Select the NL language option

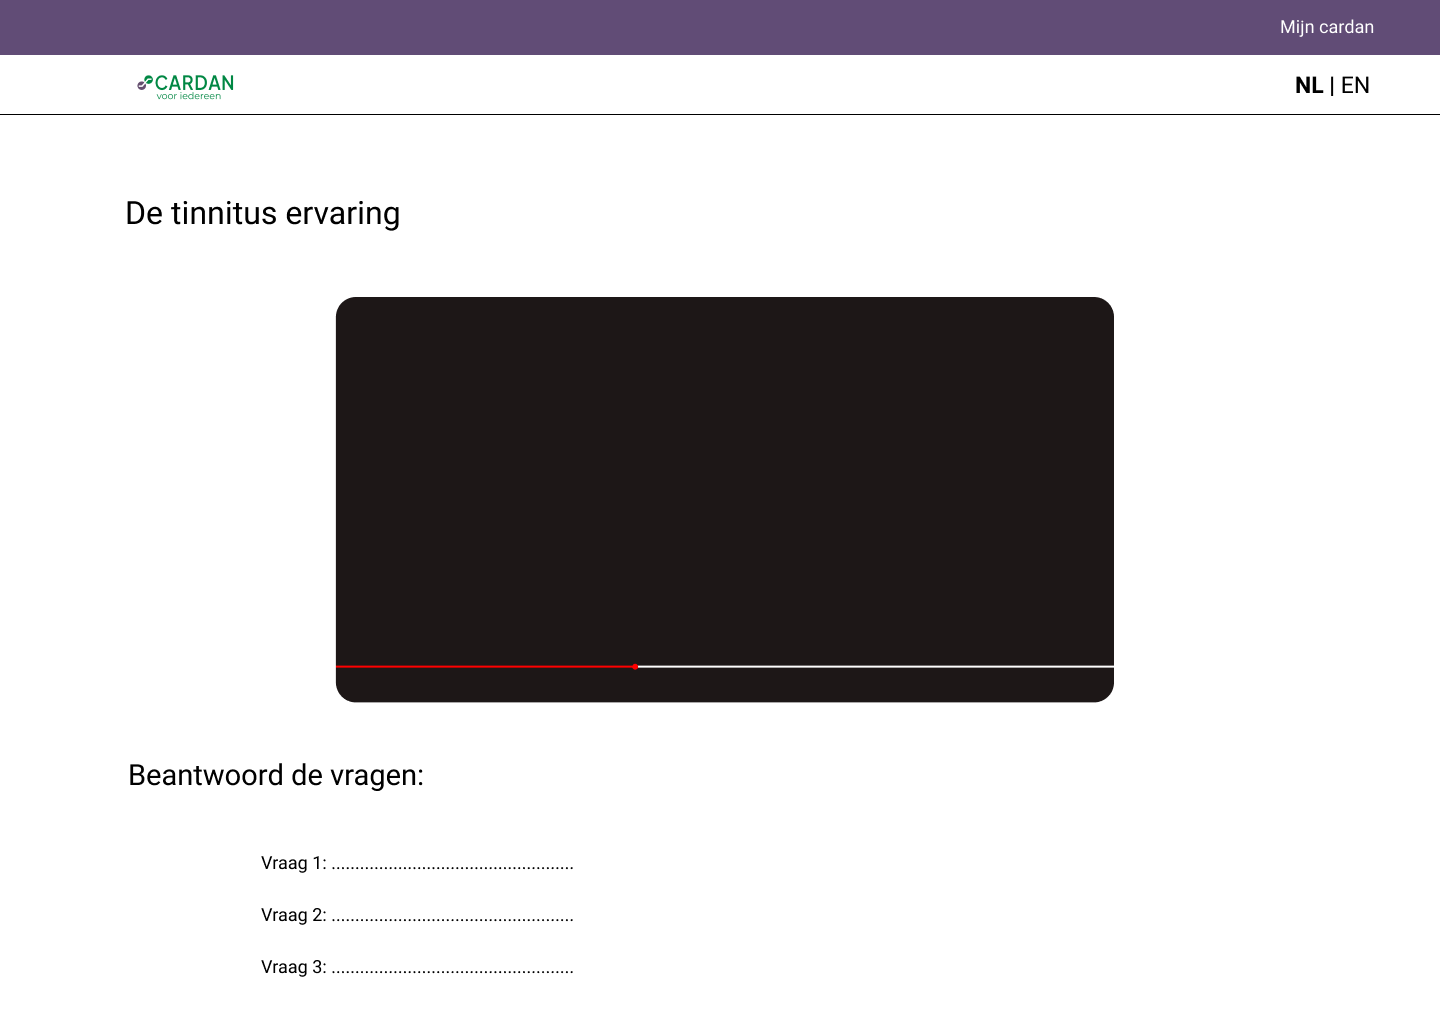[x=1308, y=85]
